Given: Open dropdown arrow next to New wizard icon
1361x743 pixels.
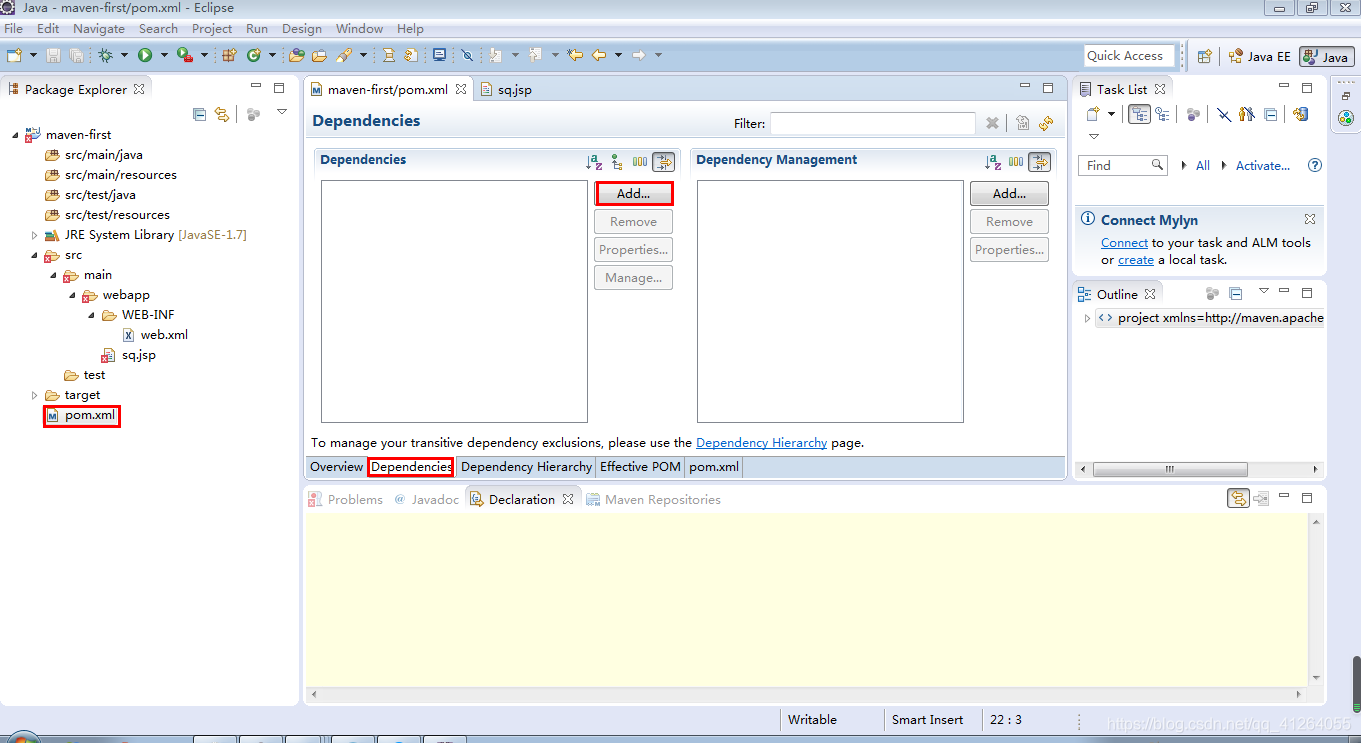Looking at the screenshot, I should (33, 55).
